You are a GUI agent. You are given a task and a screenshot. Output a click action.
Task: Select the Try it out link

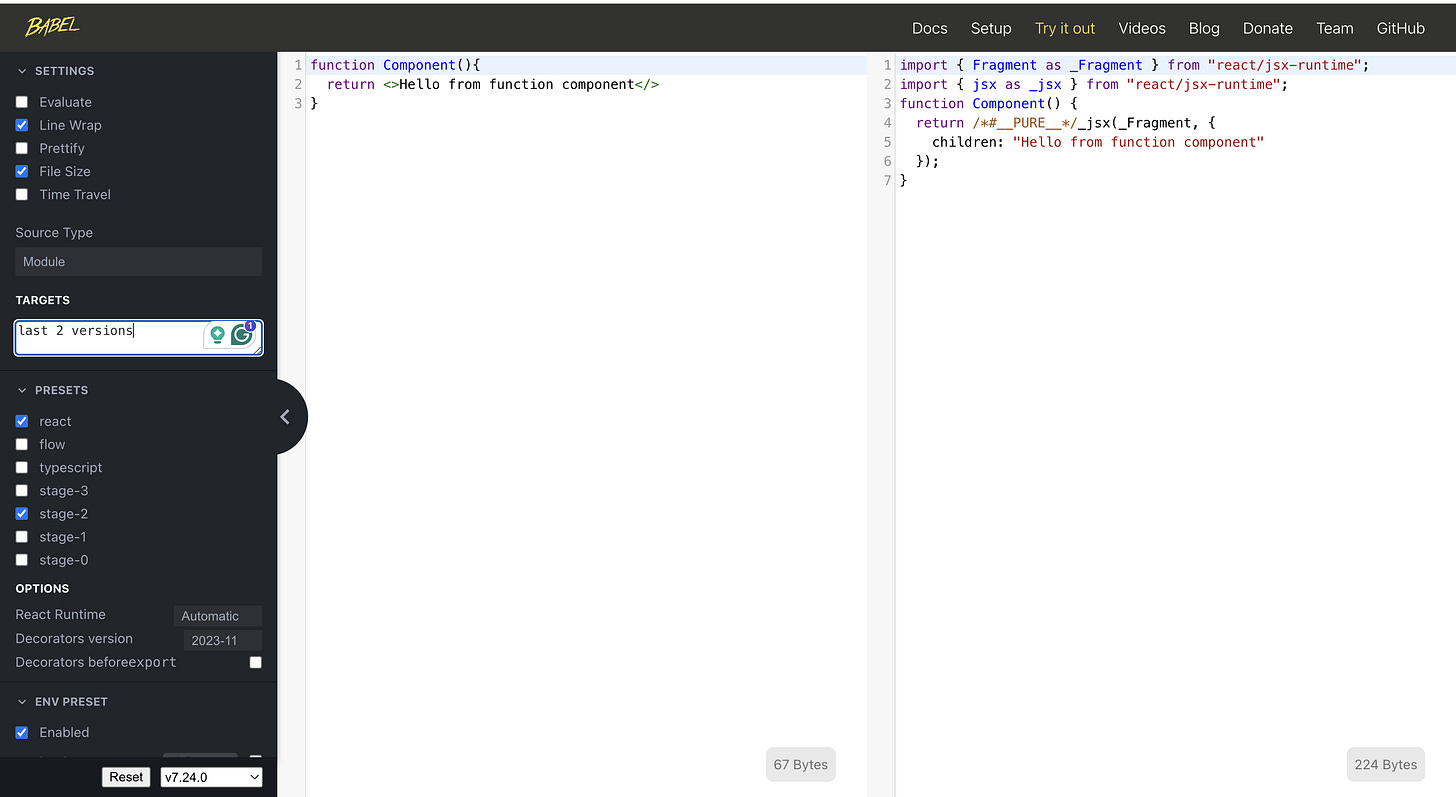(1065, 28)
